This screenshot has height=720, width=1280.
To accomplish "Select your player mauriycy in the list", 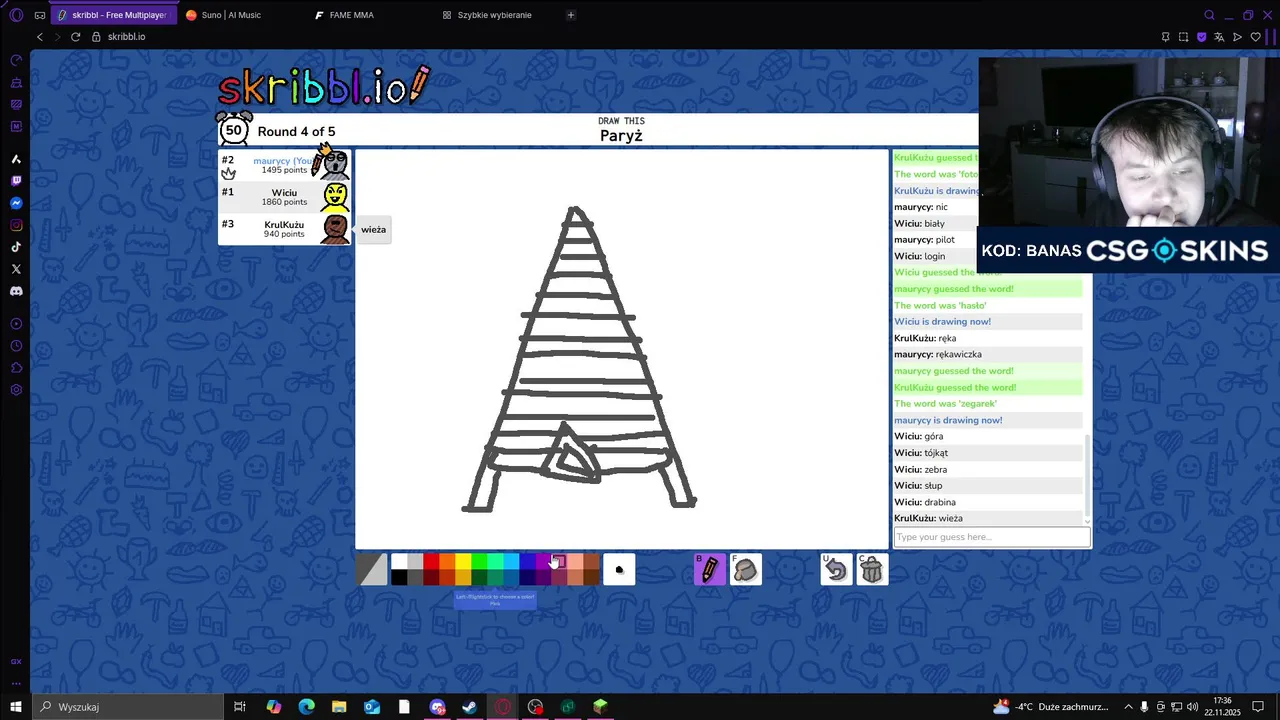I will tap(284, 165).
